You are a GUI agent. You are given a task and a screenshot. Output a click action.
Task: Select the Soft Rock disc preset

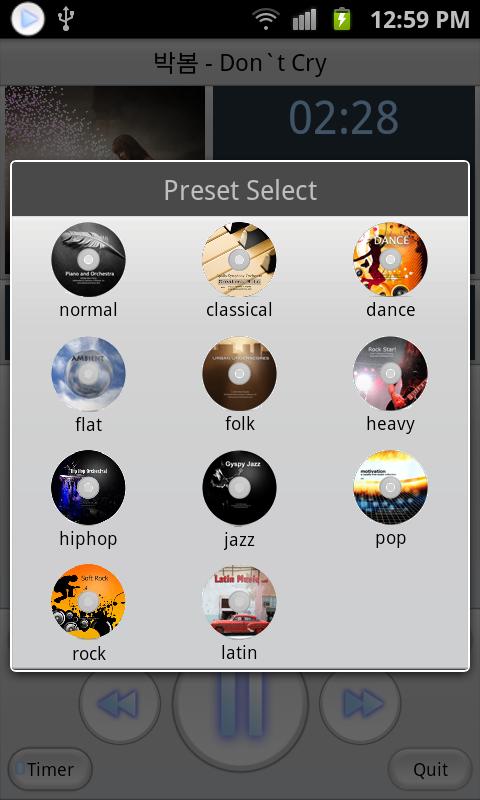coord(88,602)
